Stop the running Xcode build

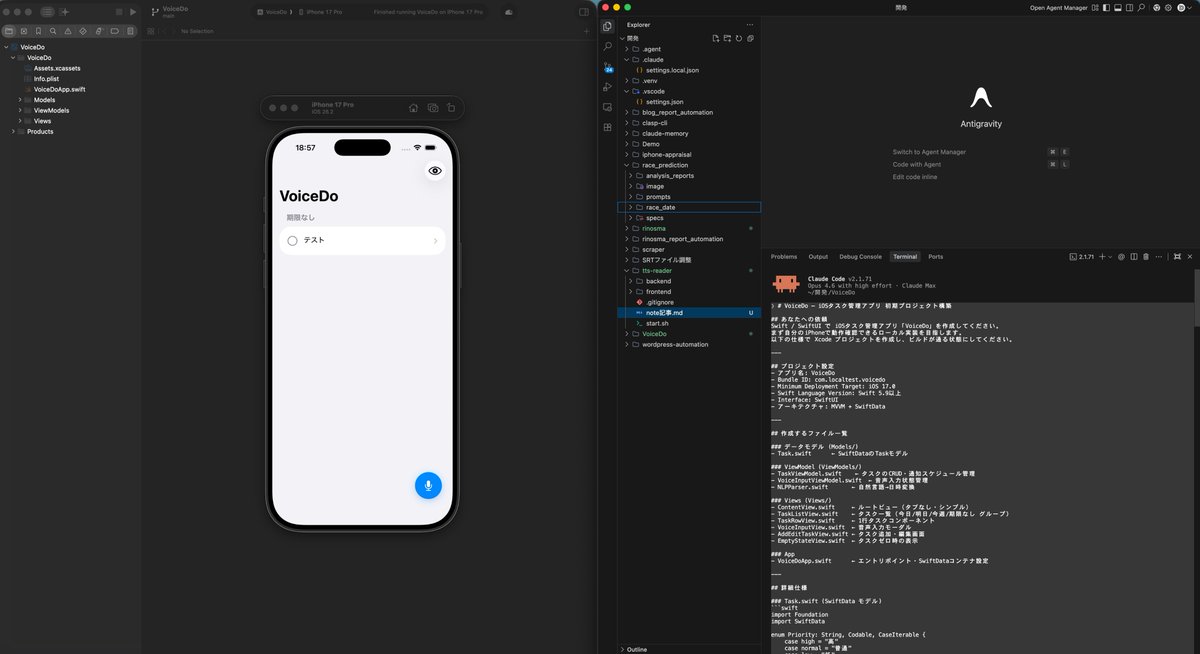(119, 12)
